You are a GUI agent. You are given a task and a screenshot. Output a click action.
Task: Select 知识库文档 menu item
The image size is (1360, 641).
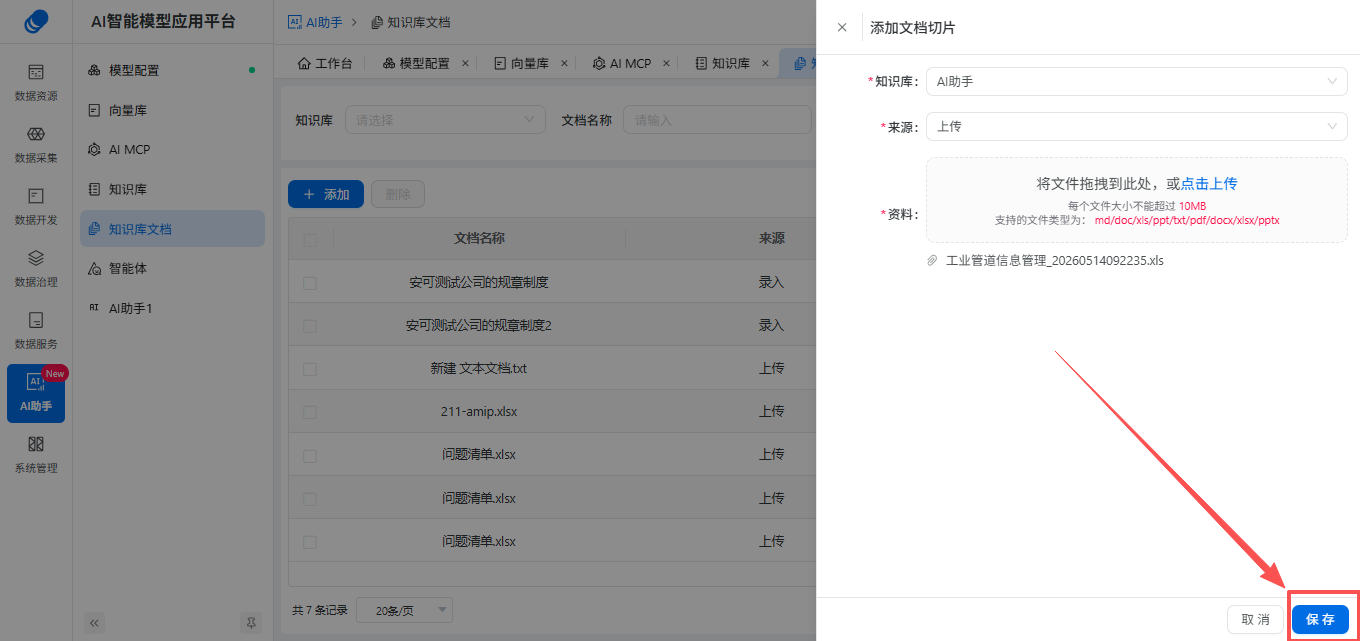click(x=172, y=229)
